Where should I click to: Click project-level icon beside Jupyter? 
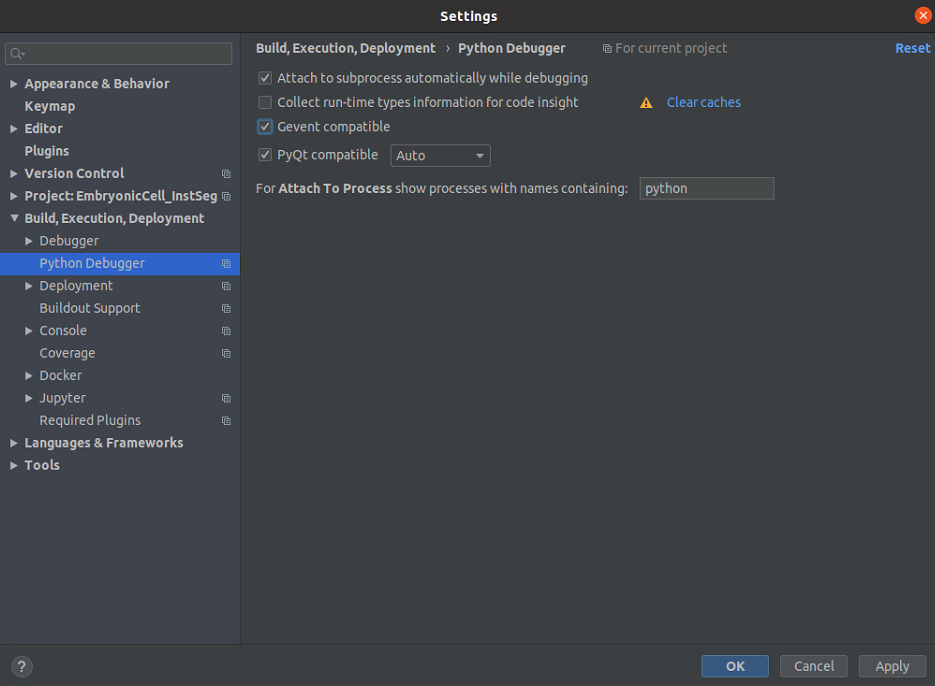226,399
